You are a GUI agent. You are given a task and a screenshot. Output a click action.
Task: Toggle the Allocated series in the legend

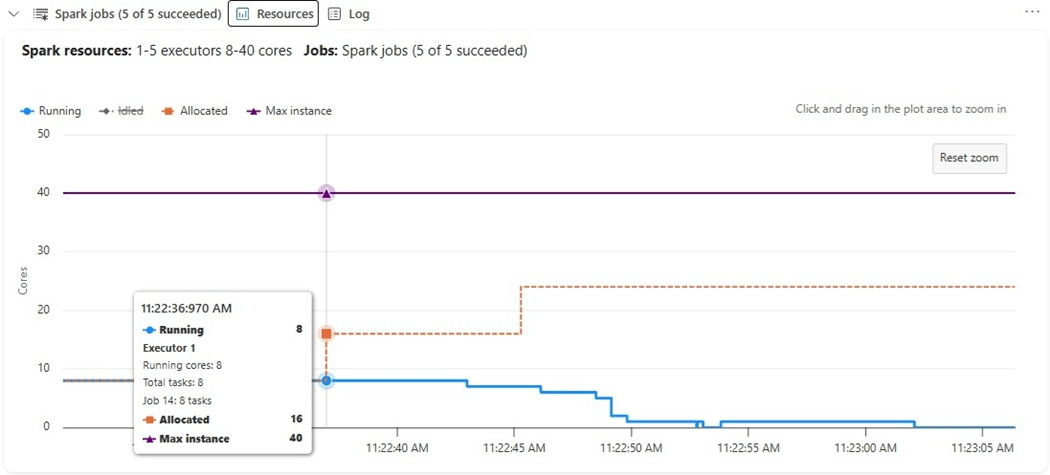[194, 111]
